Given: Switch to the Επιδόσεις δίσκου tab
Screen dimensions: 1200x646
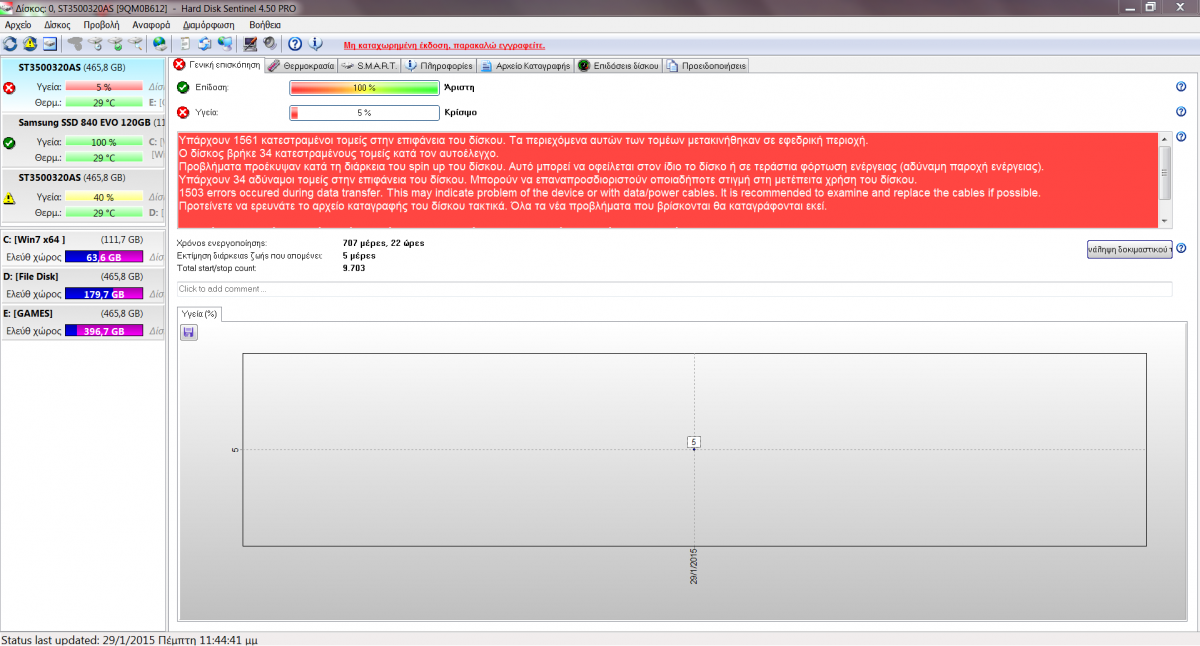Looking at the screenshot, I should [x=618, y=66].
